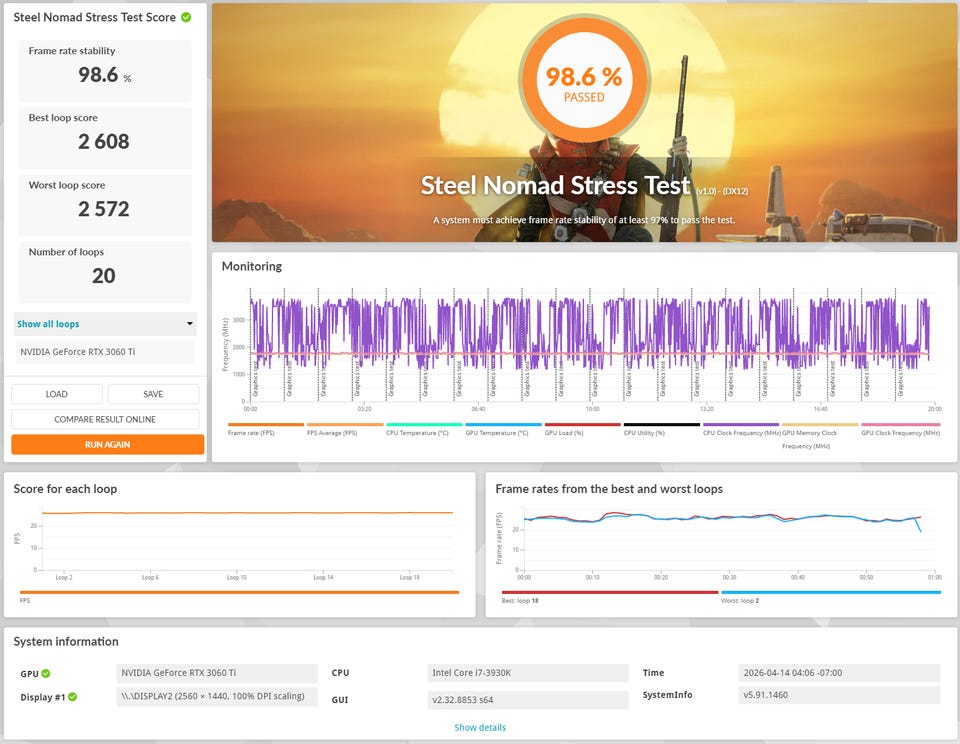Expand system info with Show details

480,727
